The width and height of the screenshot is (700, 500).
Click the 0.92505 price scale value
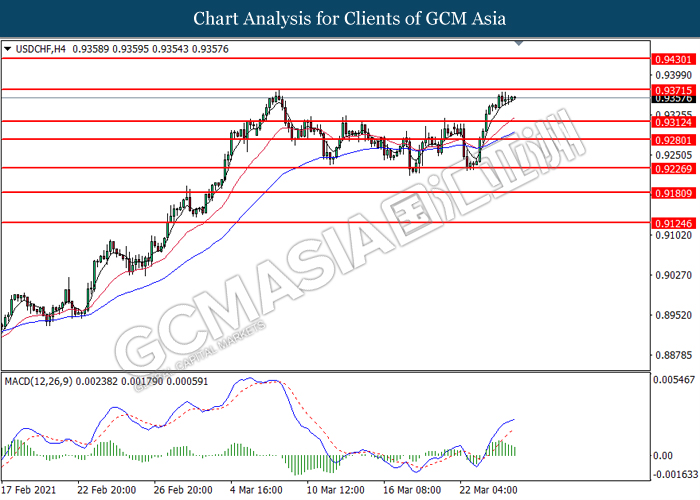click(673, 155)
